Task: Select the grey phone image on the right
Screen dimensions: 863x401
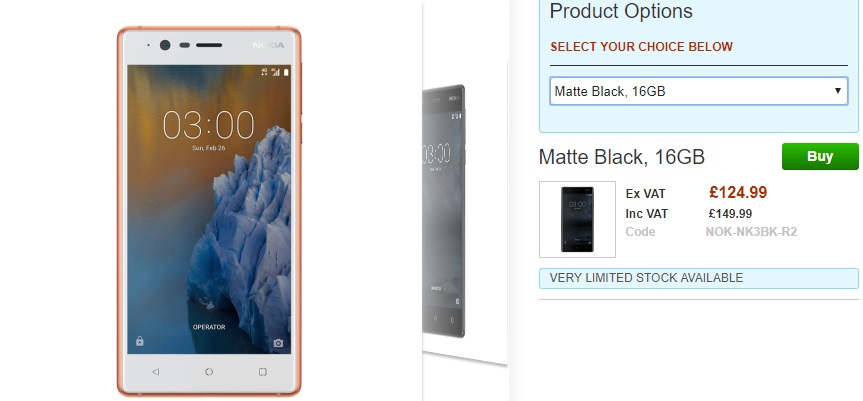Action: coord(444,211)
